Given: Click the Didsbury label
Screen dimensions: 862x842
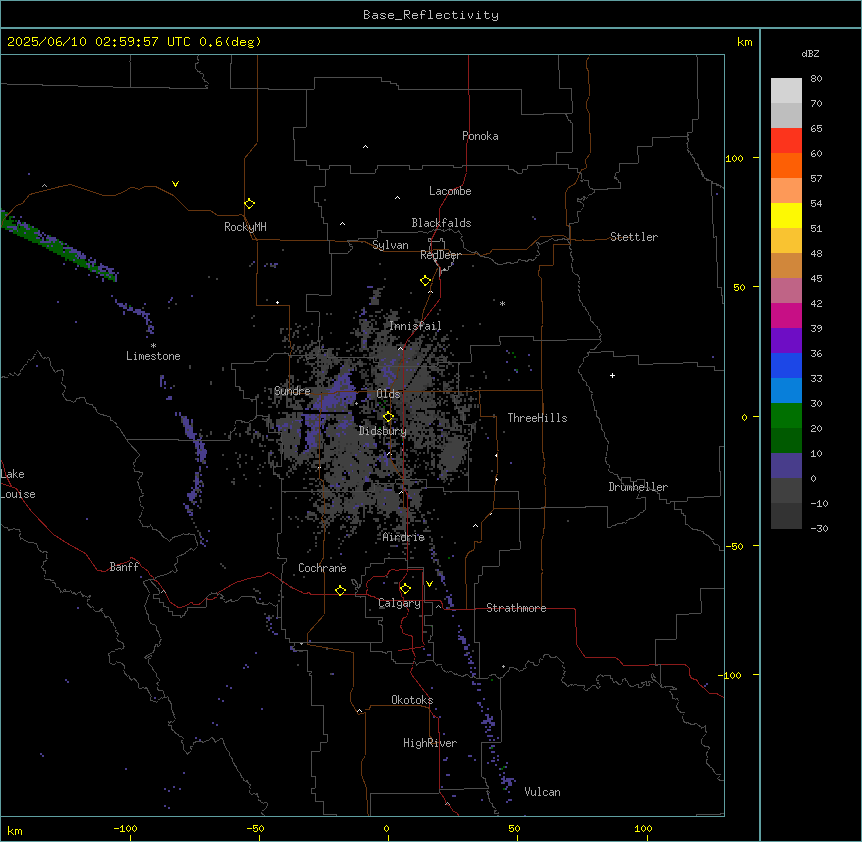Looking at the screenshot, I should coord(383,431).
